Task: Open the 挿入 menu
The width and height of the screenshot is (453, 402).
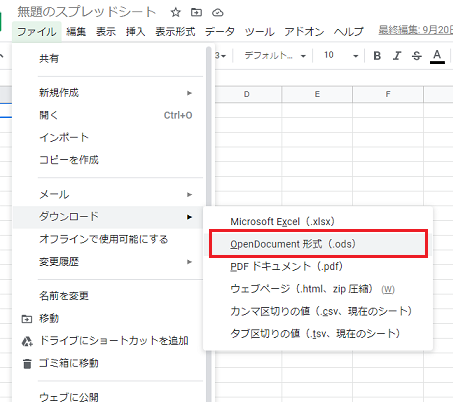Action: tap(135, 32)
